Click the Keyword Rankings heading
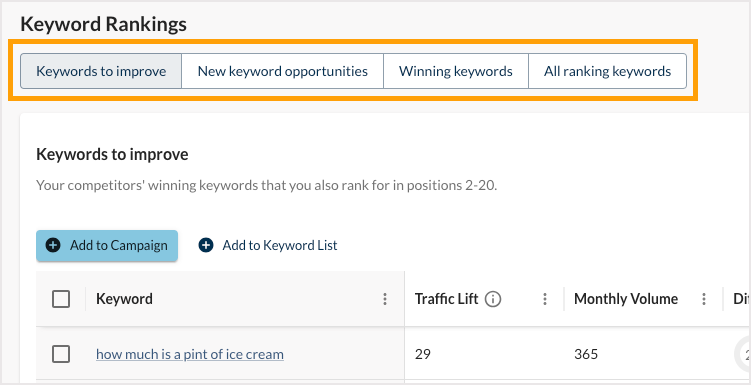The image size is (751, 385). 103,24
